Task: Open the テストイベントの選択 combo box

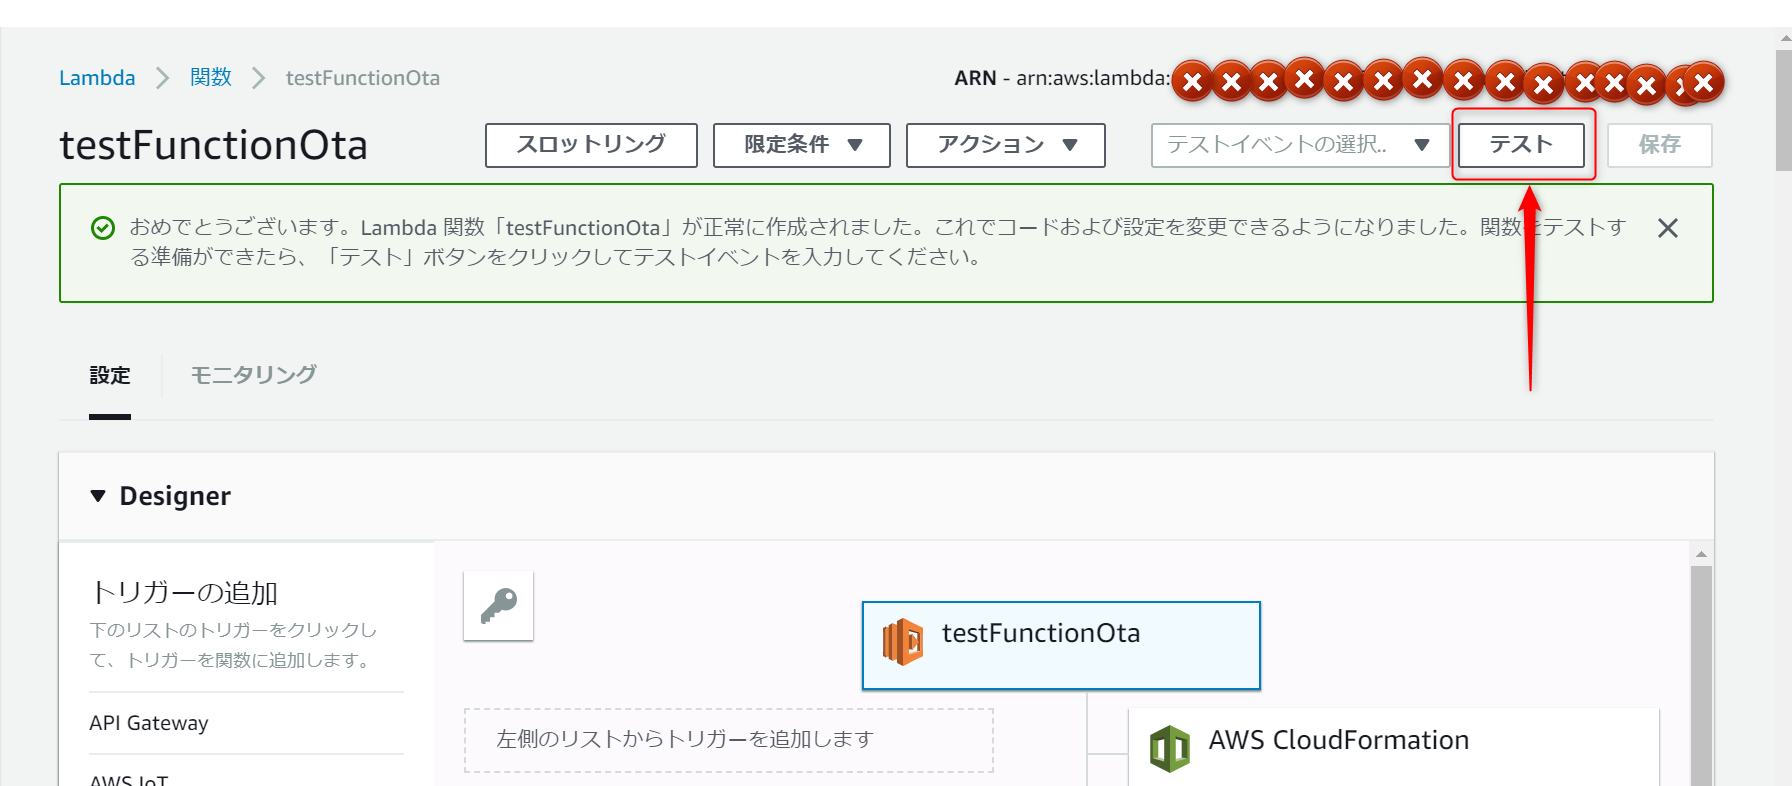Action: point(1299,145)
